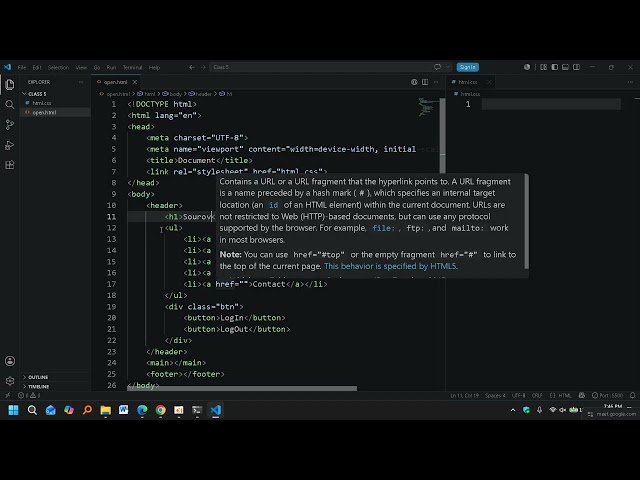
Task: Open the Windows Start menu
Action: (13, 410)
